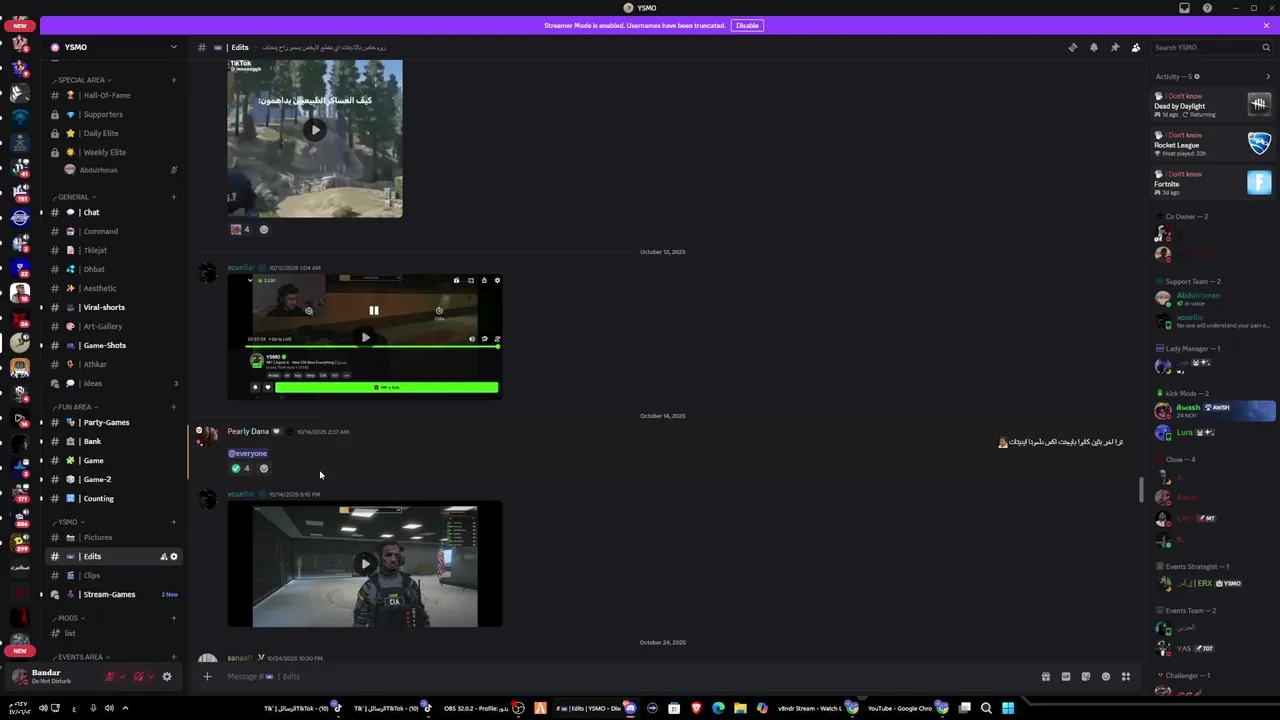
Task: Click the green checkmark reaction with 4
Action: [241, 468]
